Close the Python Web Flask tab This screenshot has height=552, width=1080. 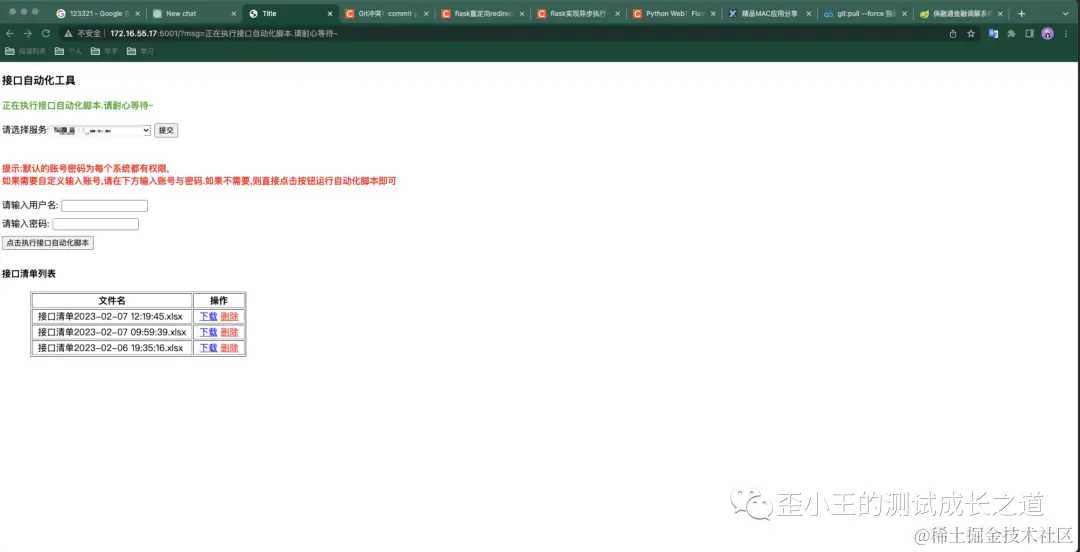coord(713,14)
